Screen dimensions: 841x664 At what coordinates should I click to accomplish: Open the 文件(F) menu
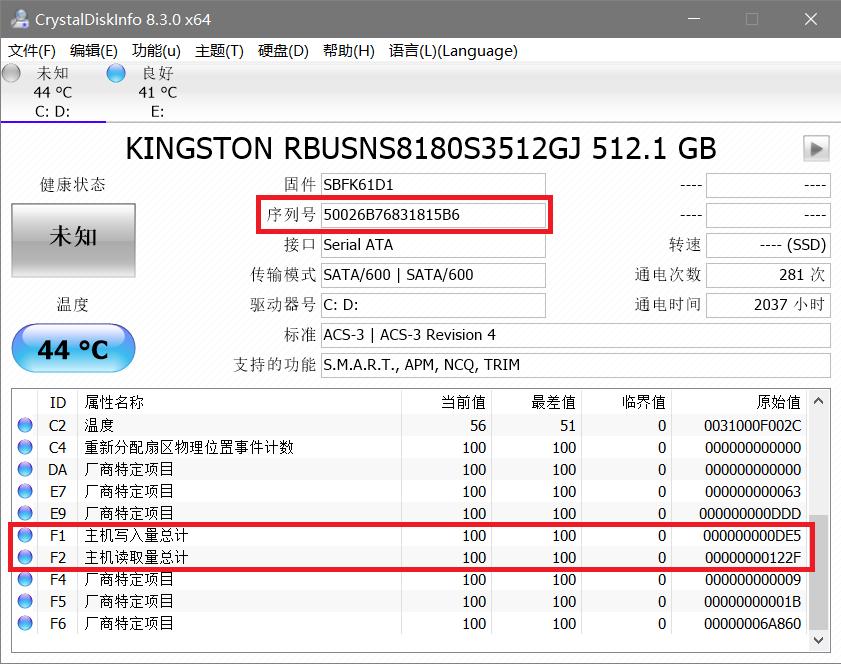(32, 51)
